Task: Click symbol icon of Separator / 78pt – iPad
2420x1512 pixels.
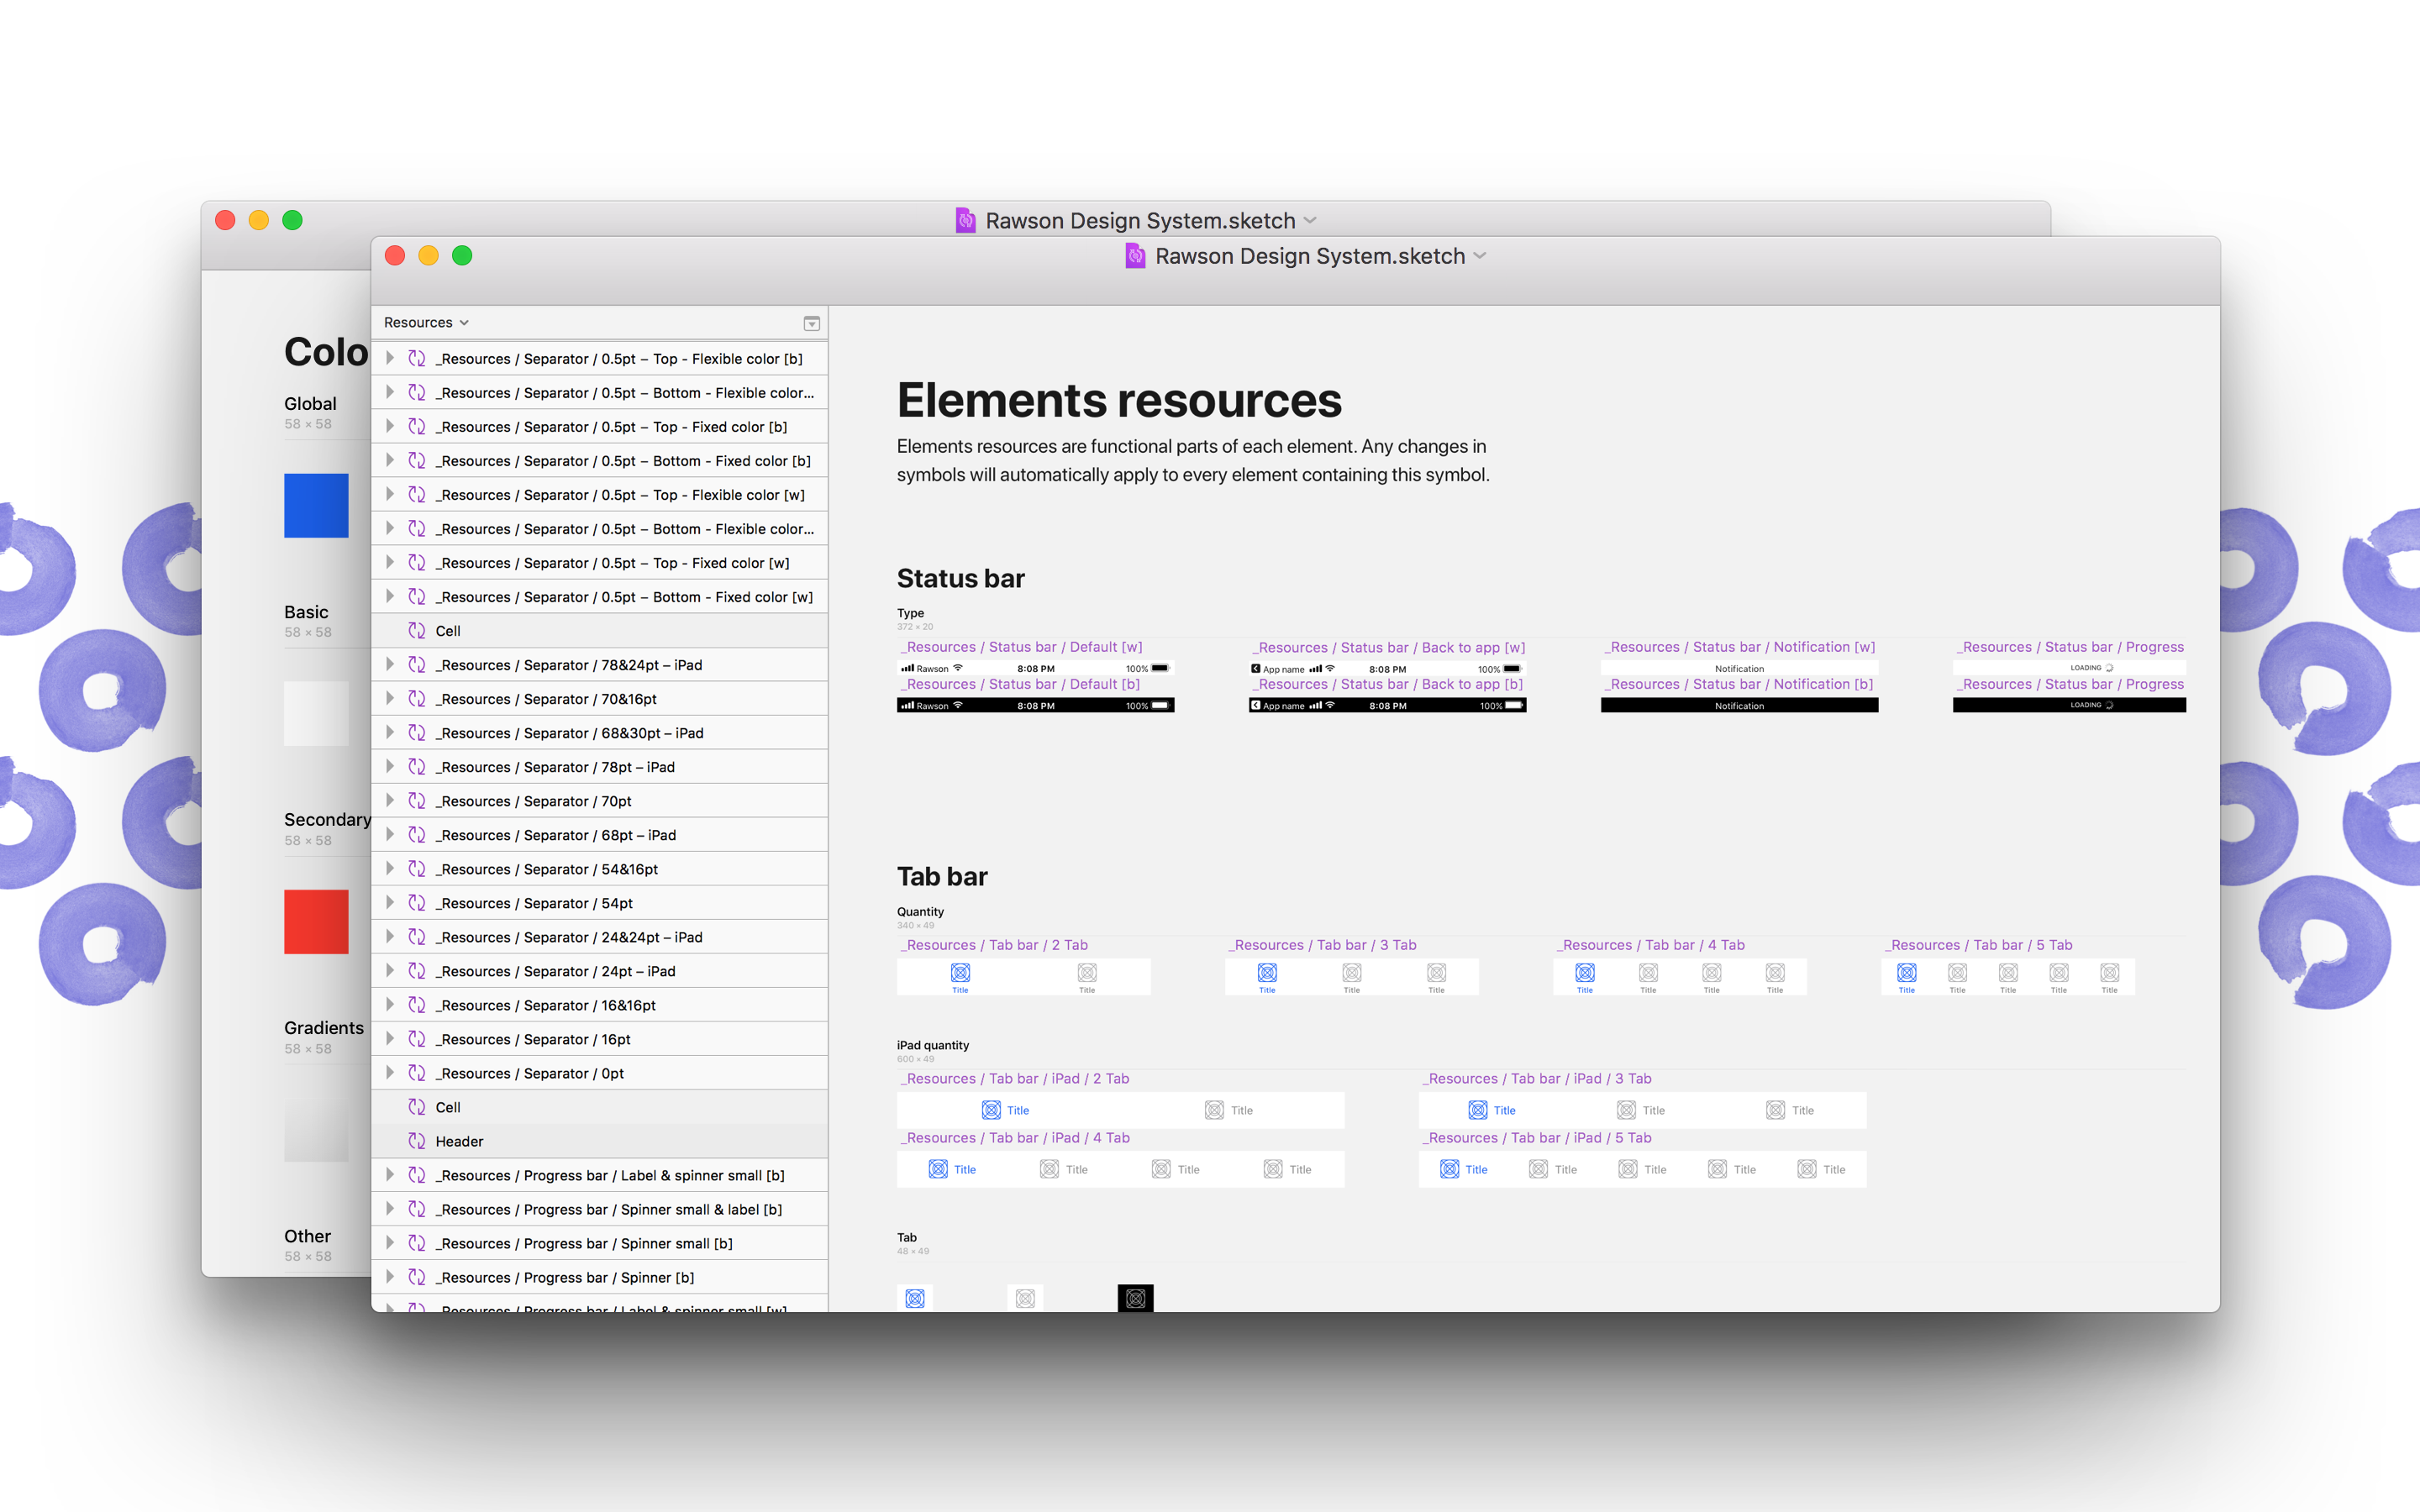Action: coord(417,766)
